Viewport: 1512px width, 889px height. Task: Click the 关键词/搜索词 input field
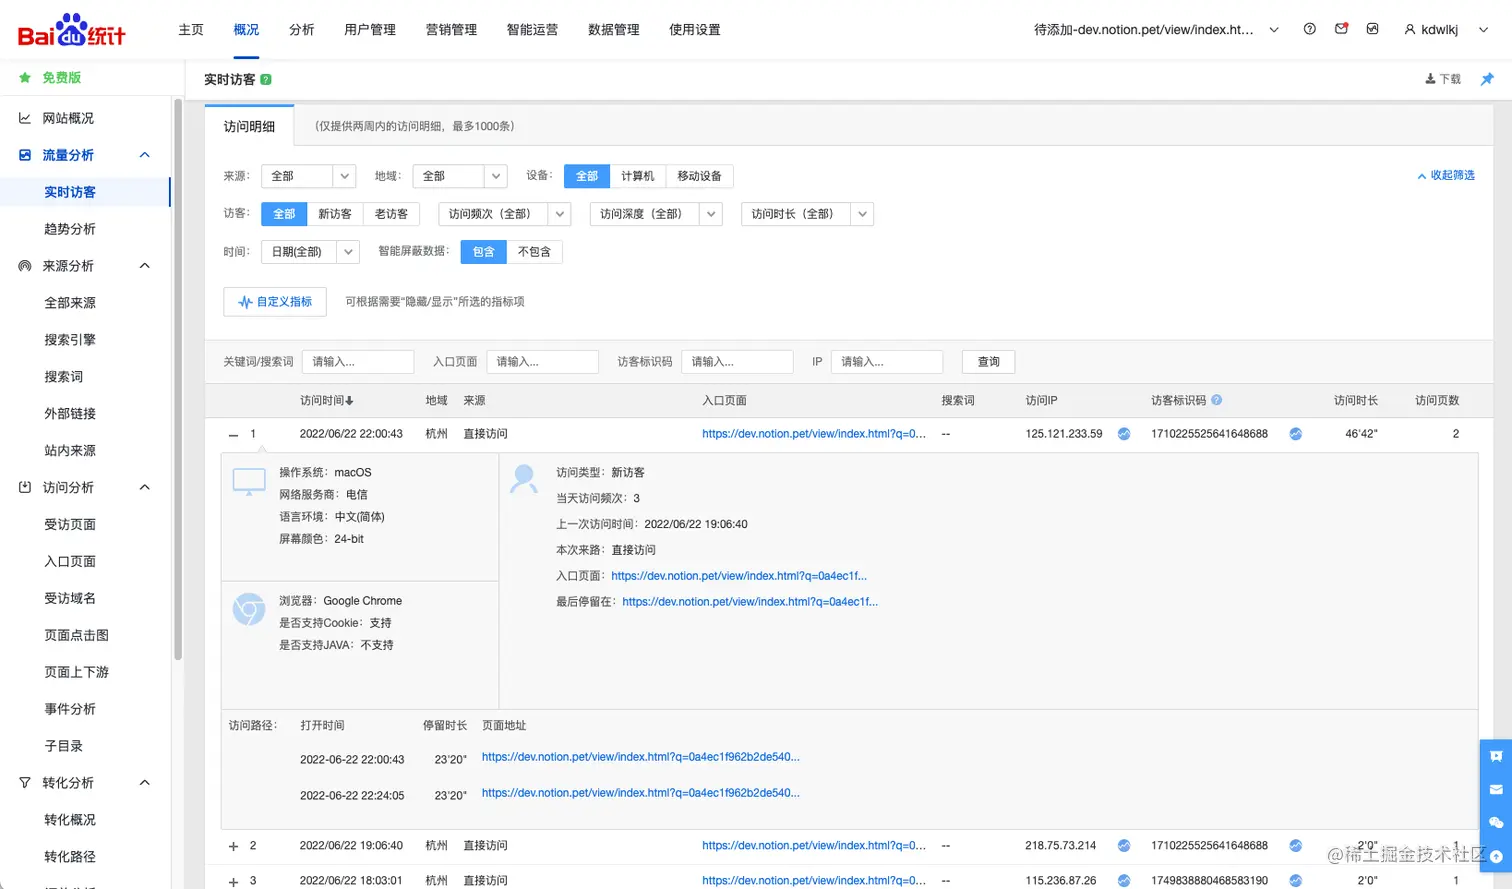tap(358, 362)
